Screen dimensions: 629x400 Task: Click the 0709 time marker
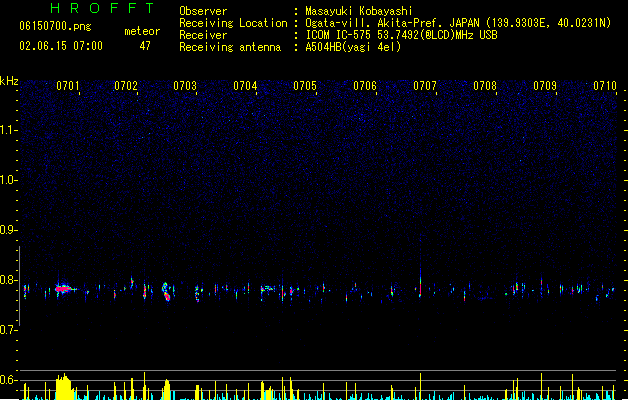[x=545, y=86]
